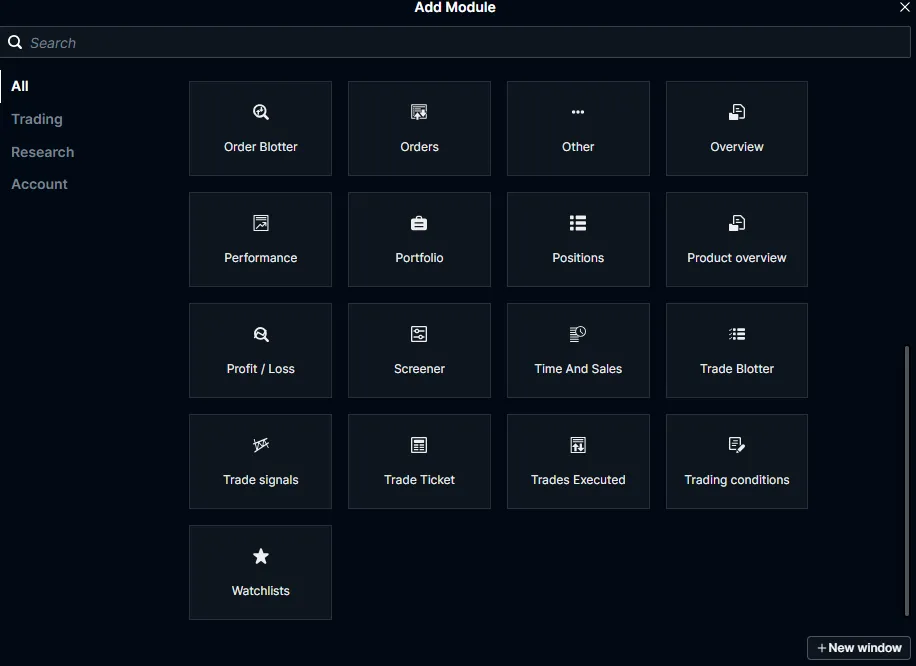Click the Other three-dots icon
This screenshot has width=916, height=666.
[x=578, y=112]
